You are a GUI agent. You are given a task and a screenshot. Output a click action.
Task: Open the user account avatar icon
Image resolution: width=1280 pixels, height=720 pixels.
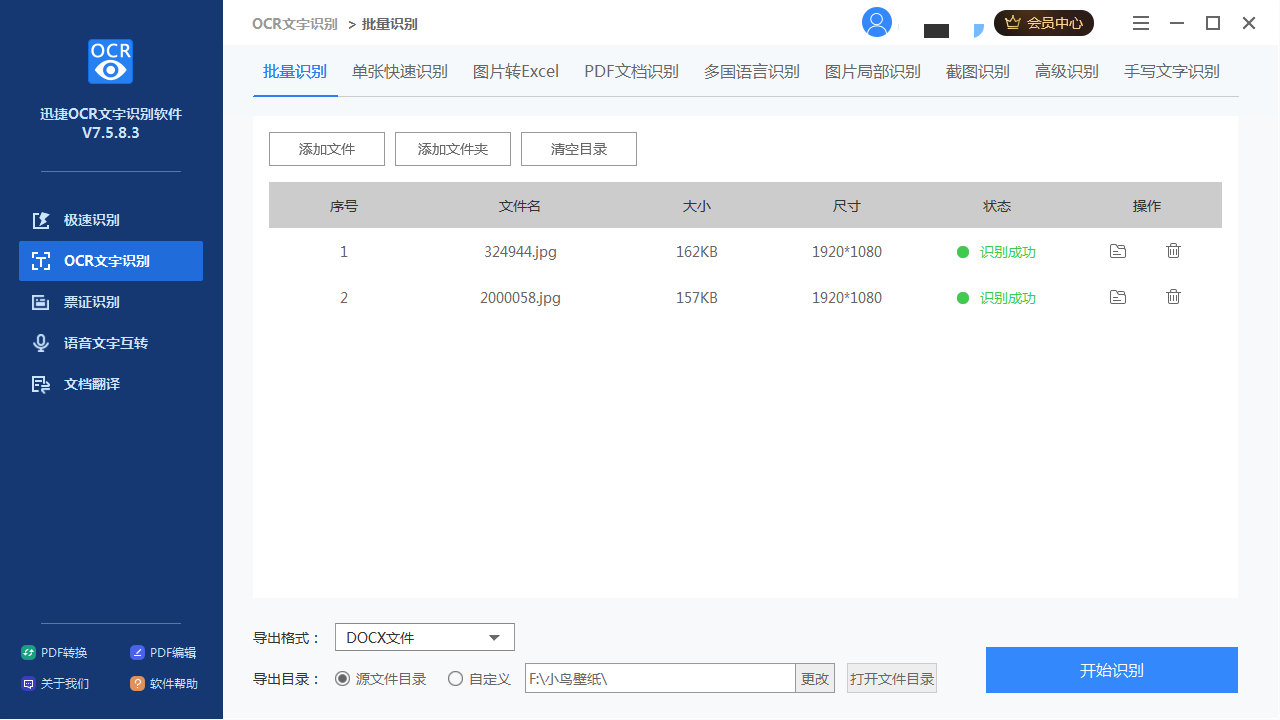pyautogui.click(x=877, y=22)
